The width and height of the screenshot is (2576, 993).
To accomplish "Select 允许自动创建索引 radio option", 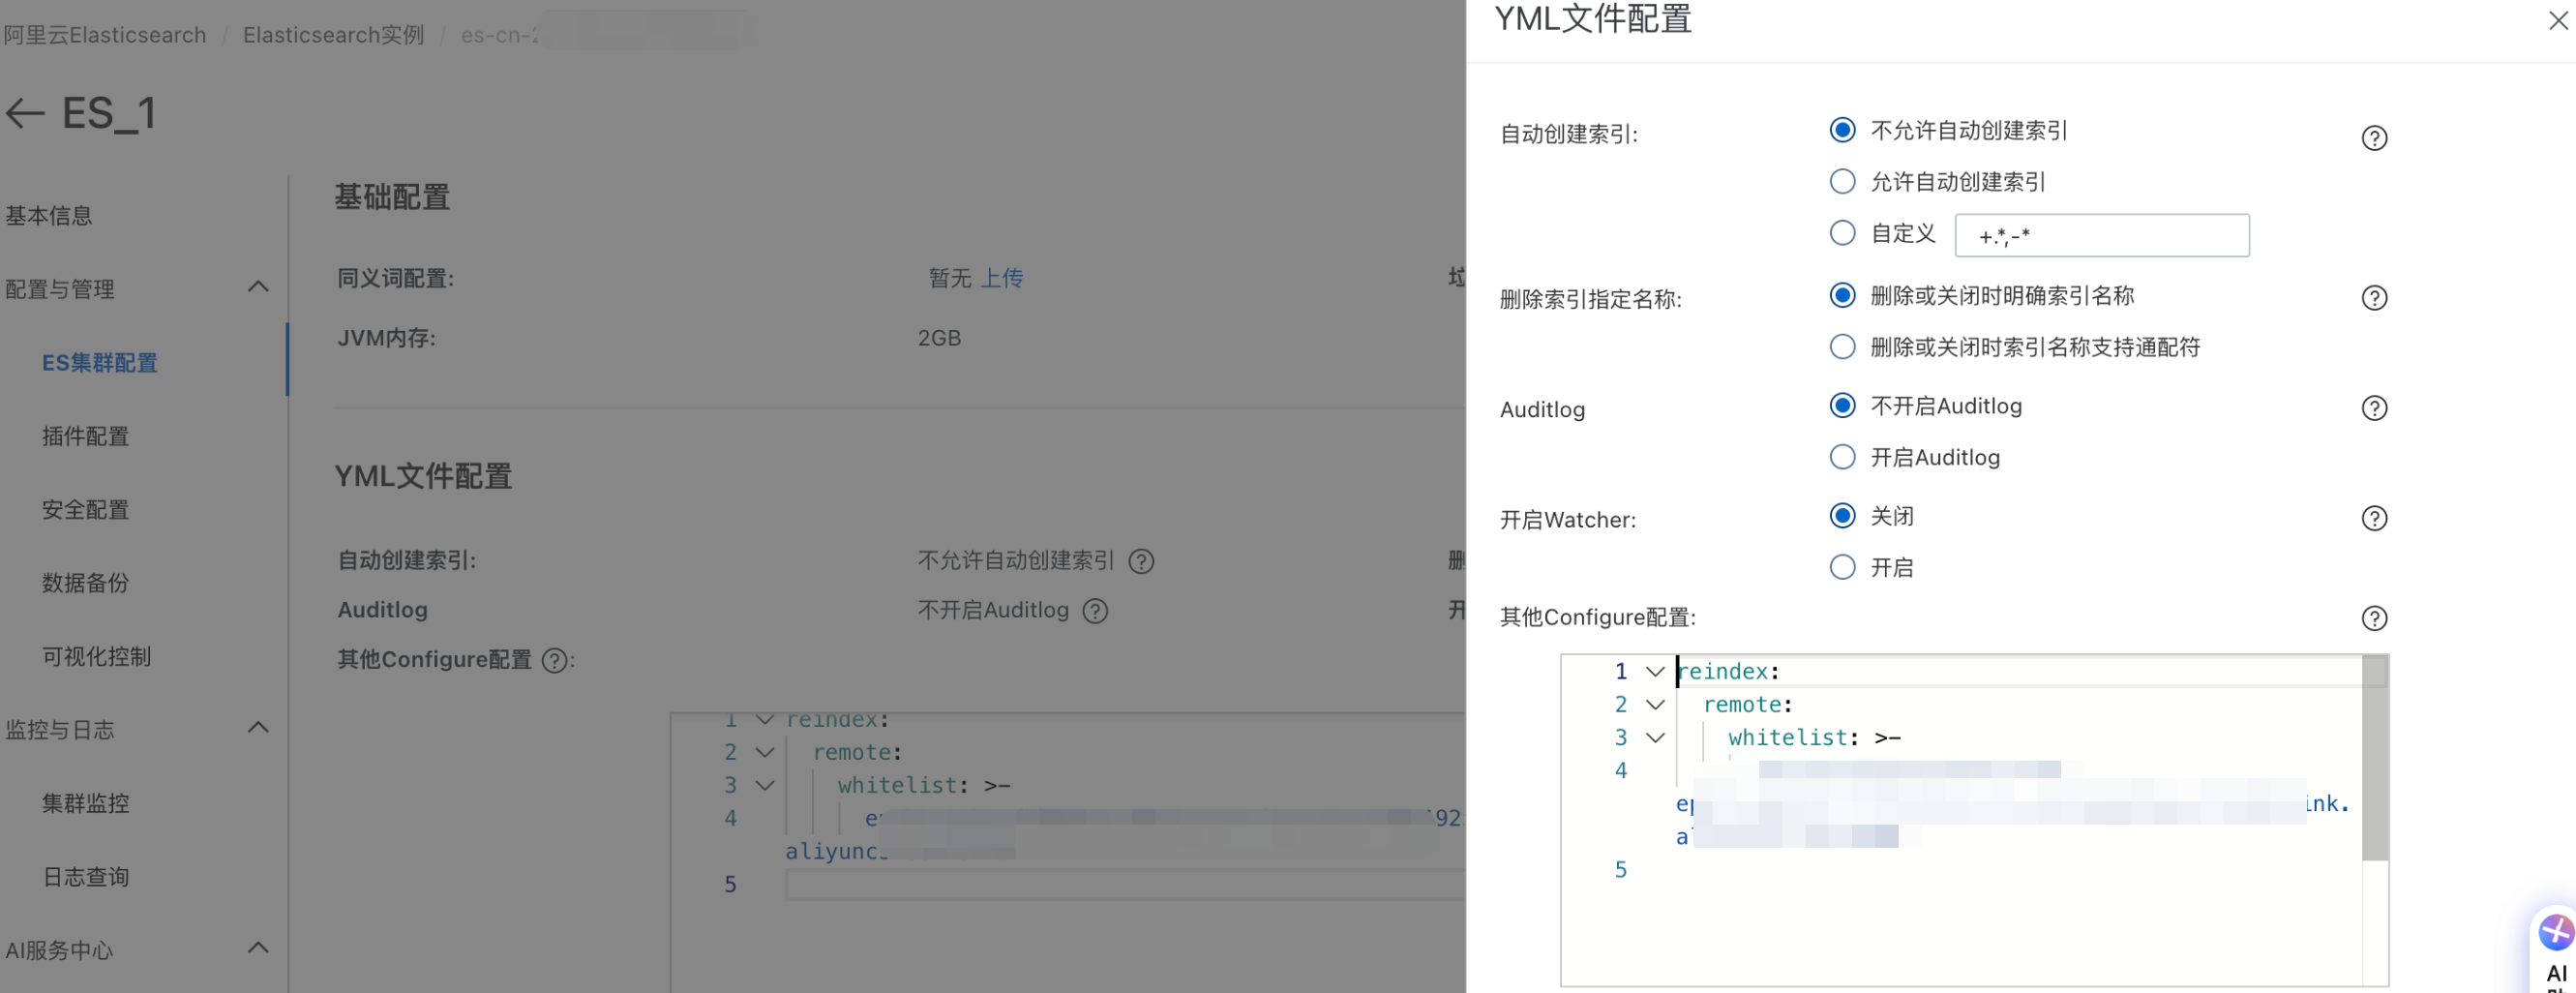I will (x=1842, y=181).
